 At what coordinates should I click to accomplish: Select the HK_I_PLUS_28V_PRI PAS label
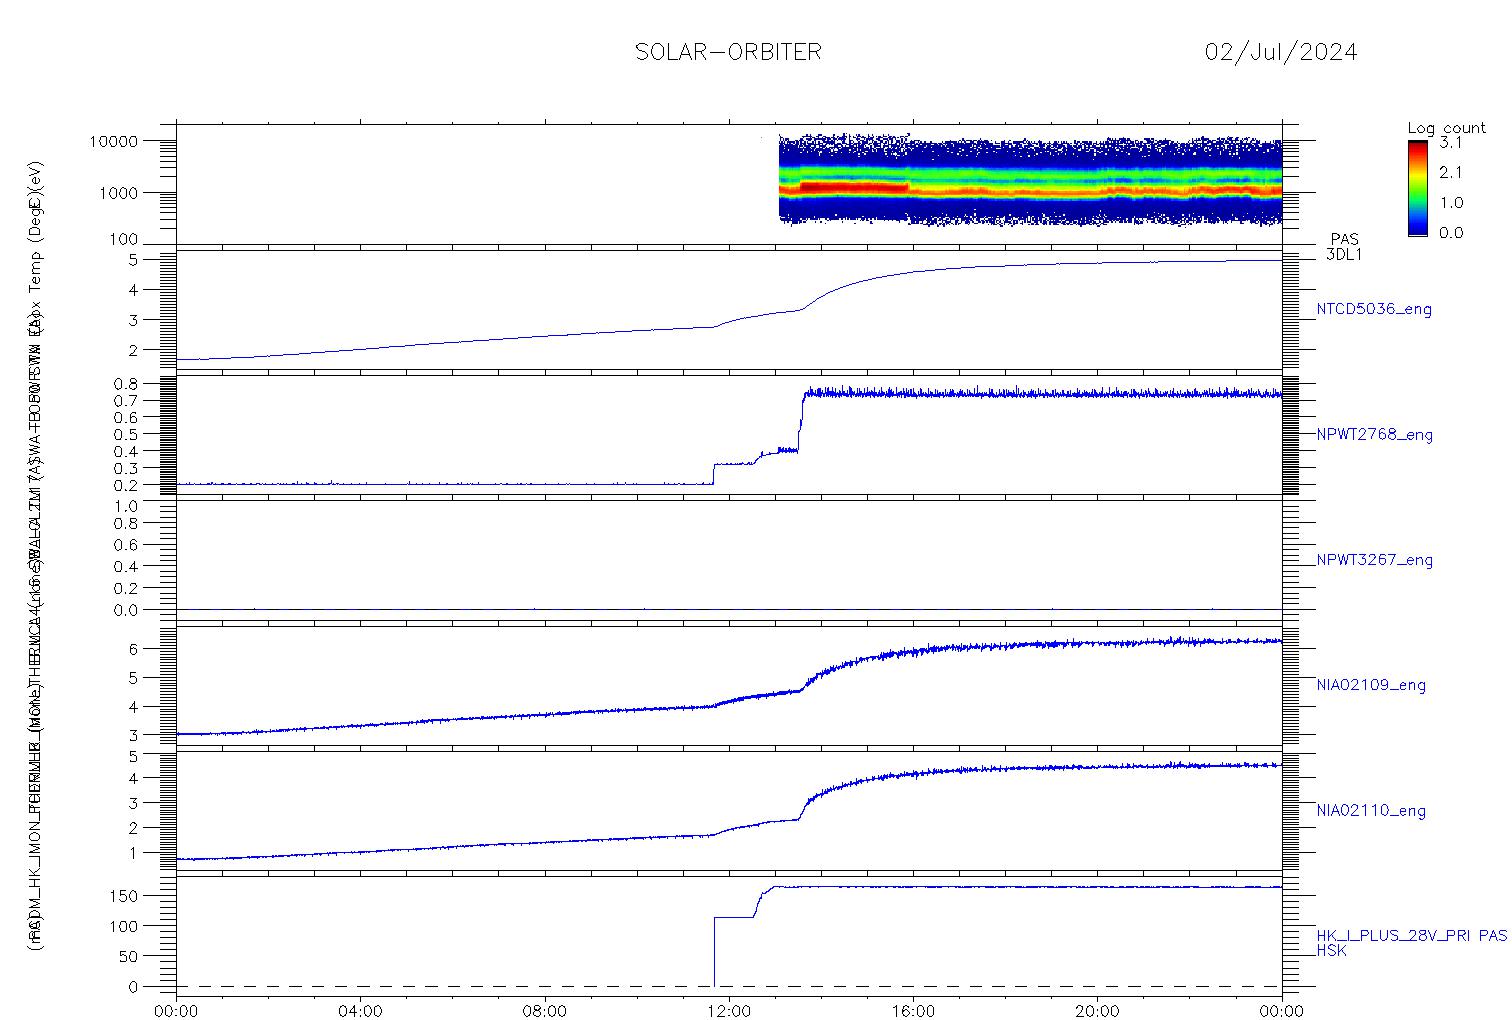pos(1411,936)
